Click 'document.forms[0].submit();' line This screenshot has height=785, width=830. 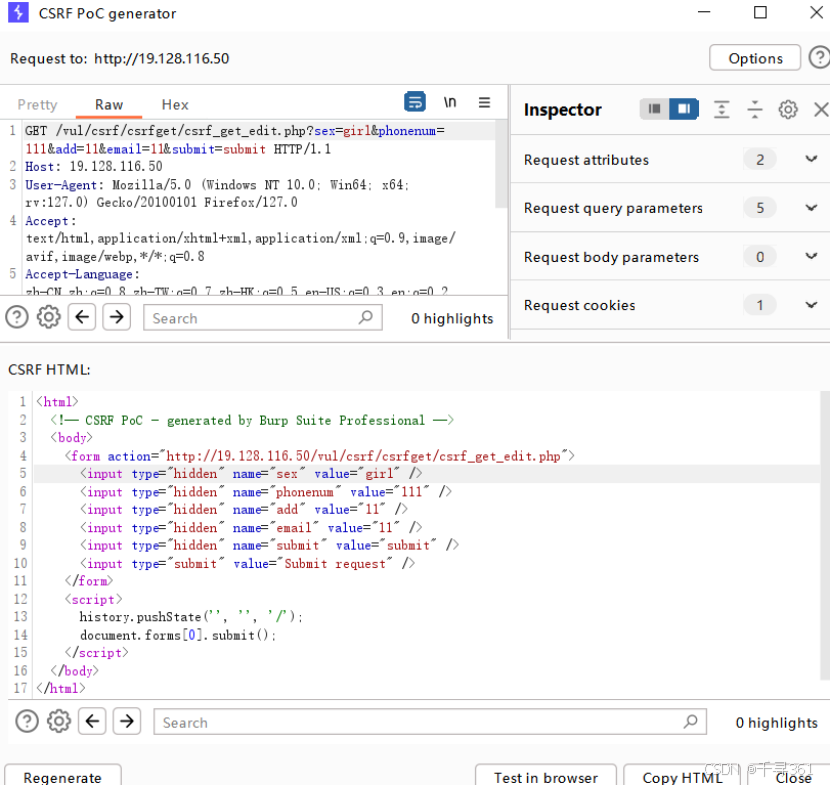(x=178, y=635)
